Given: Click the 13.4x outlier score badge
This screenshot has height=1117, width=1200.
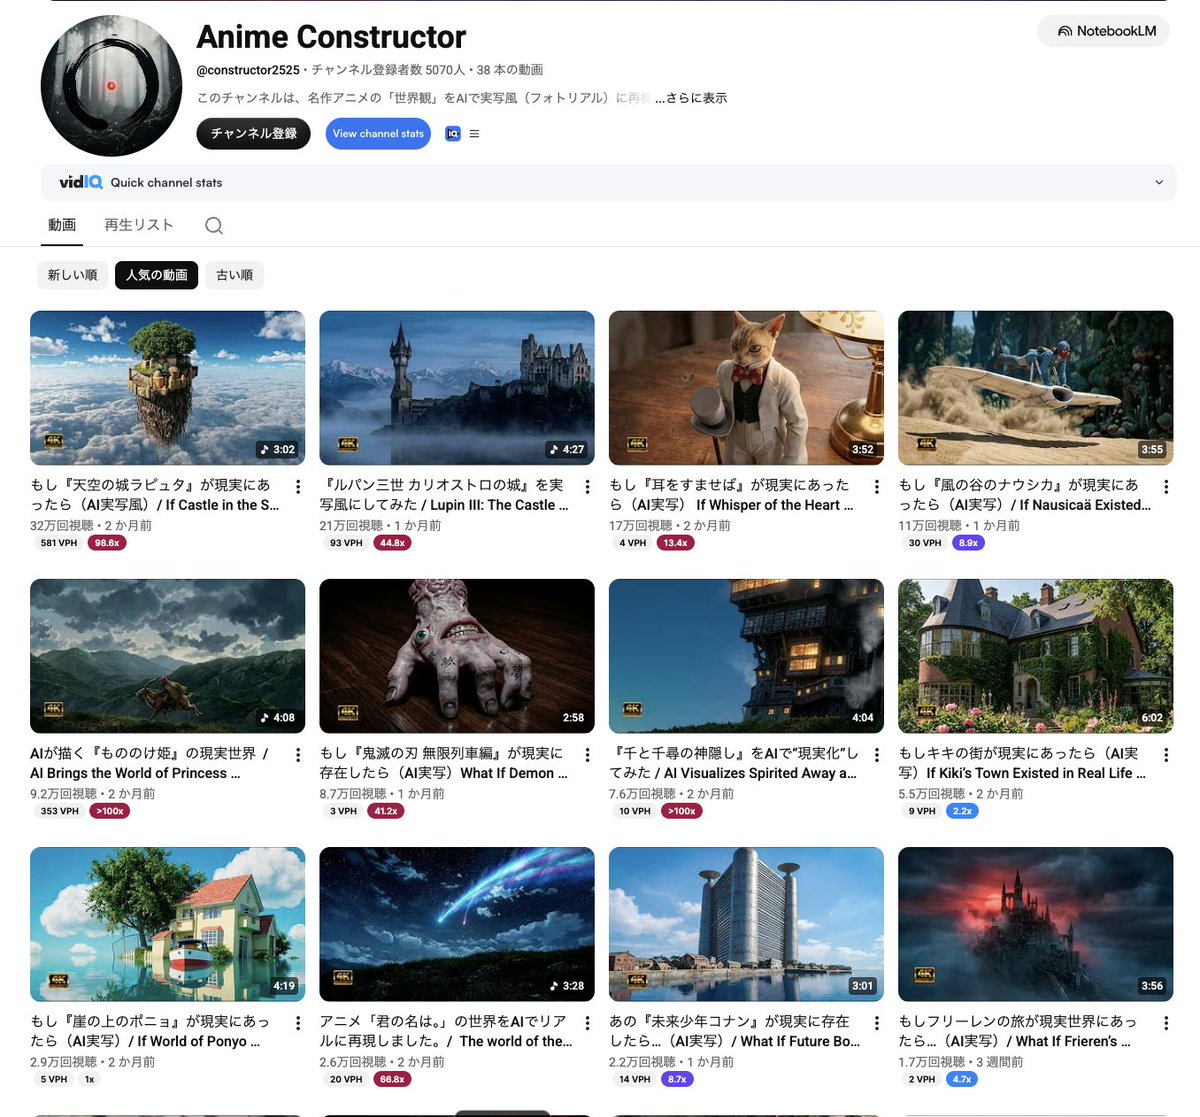Looking at the screenshot, I should 675,543.
